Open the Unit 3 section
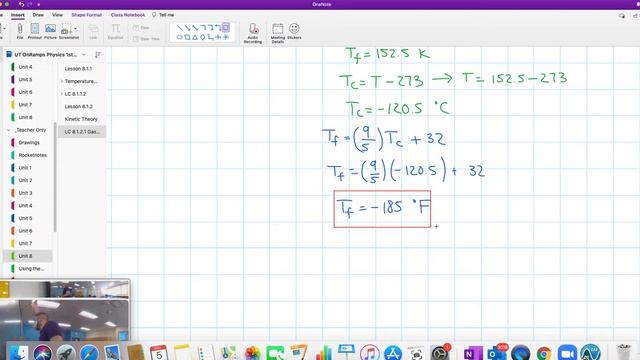 tap(25, 193)
